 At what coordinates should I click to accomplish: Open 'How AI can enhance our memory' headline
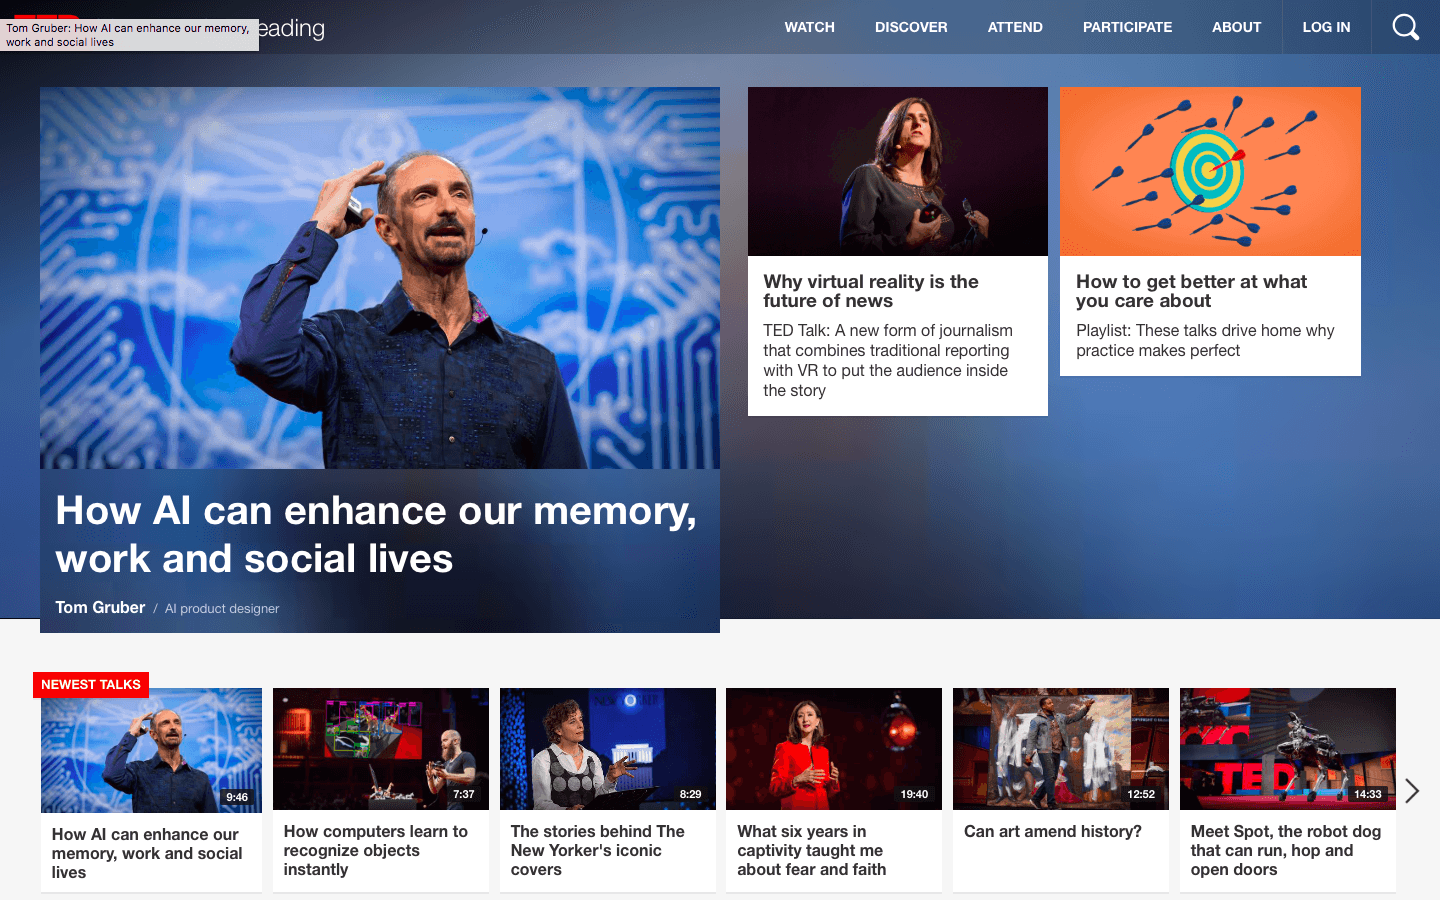pyautogui.click(x=376, y=534)
